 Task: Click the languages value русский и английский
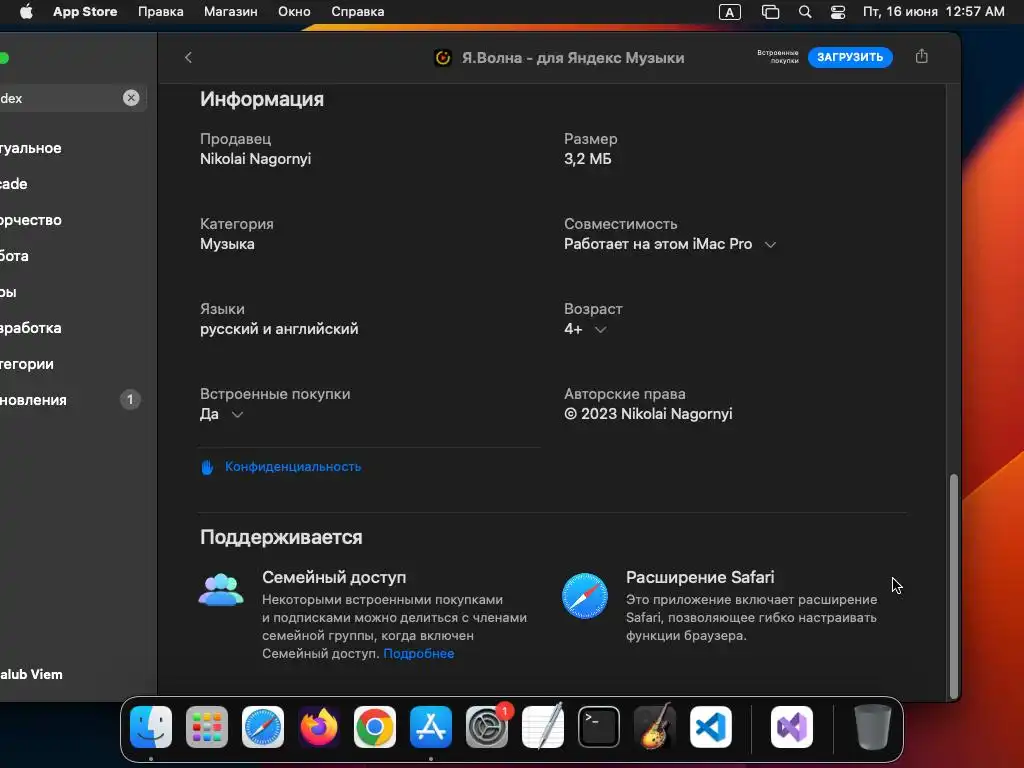pyautogui.click(x=279, y=329)
